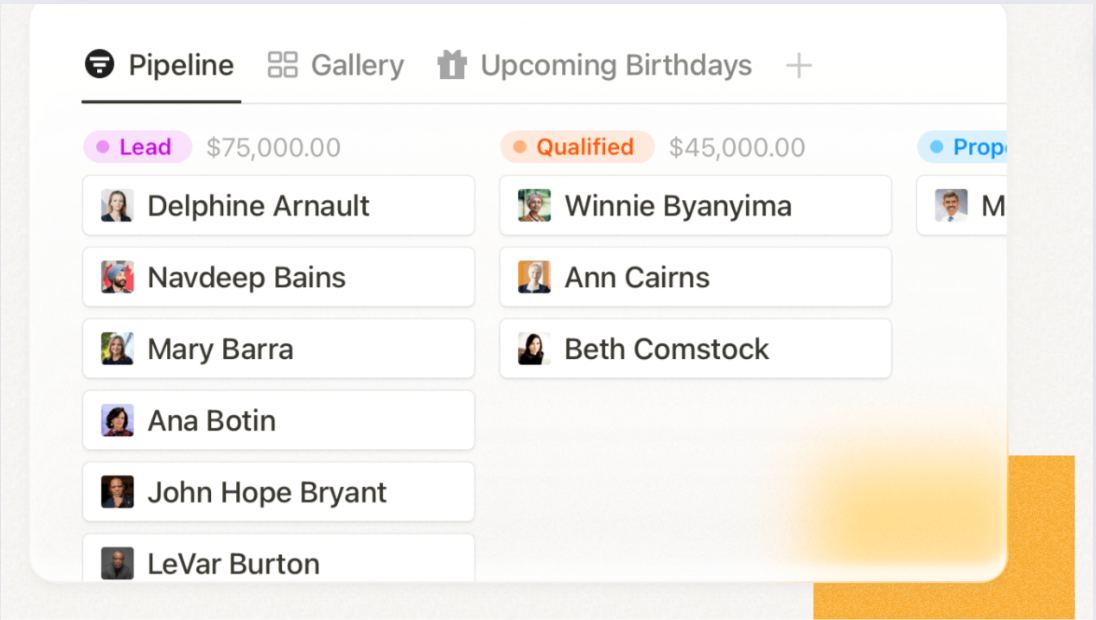Image resolution: width=1096 pixels, height=620 pixels.
Task: Open the Upcoming Birthdays tab
Action: [x=595, y=66]
